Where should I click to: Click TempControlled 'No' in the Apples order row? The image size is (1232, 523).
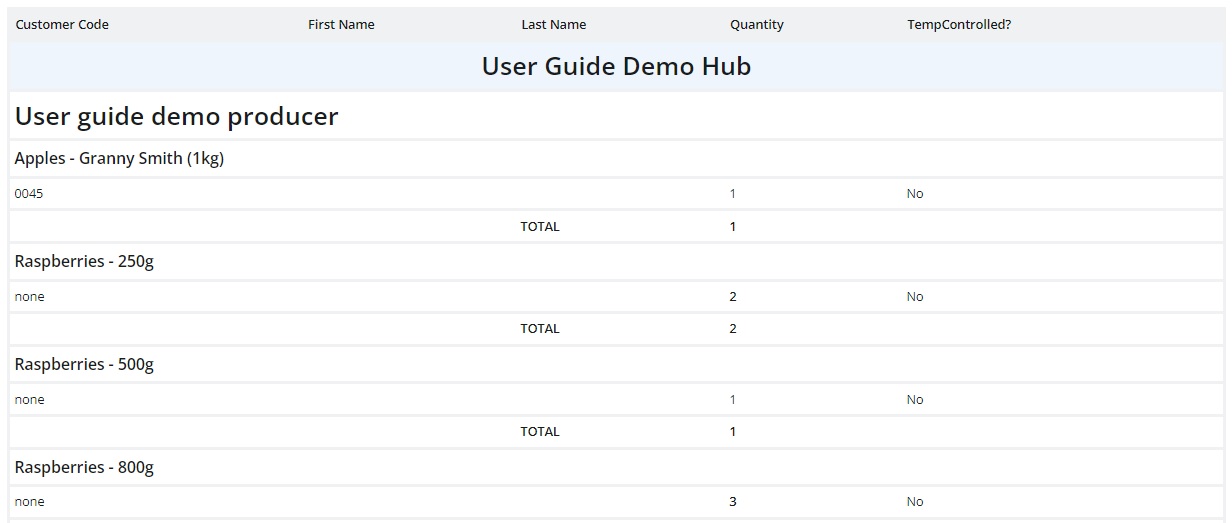click(x=914, y=194)
